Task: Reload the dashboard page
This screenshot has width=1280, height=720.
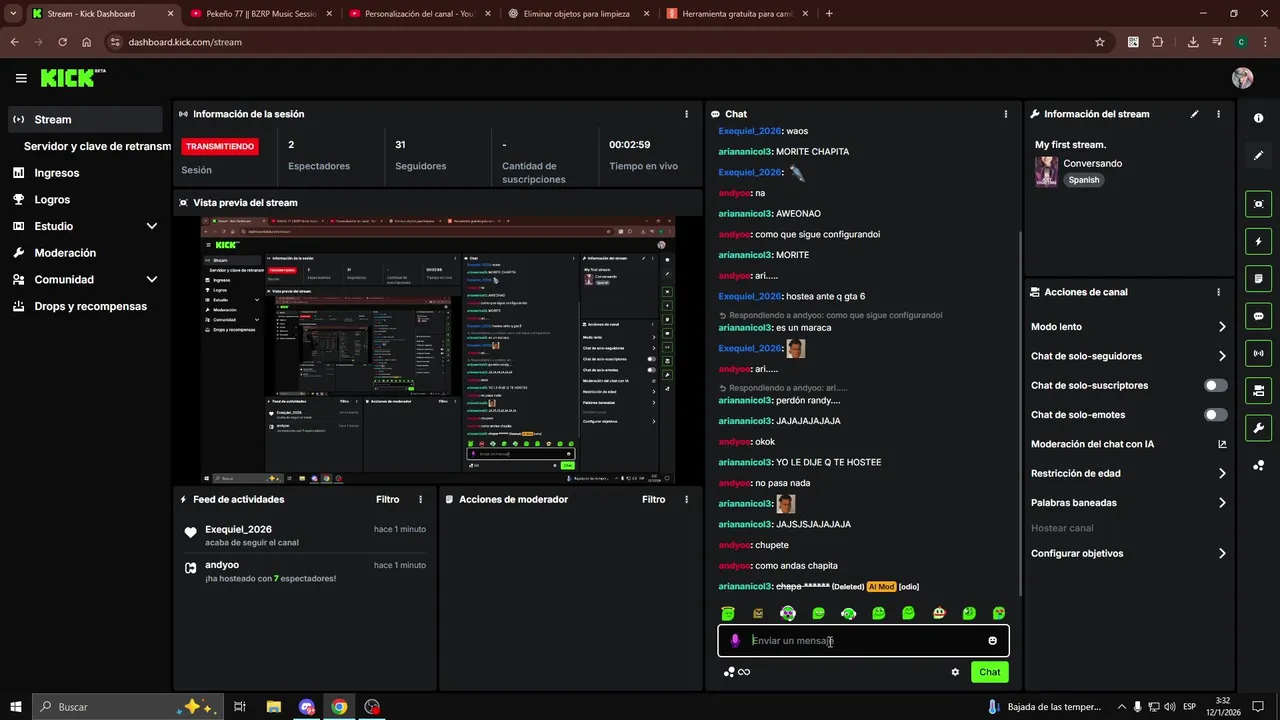Action: [x=62, y=42]
